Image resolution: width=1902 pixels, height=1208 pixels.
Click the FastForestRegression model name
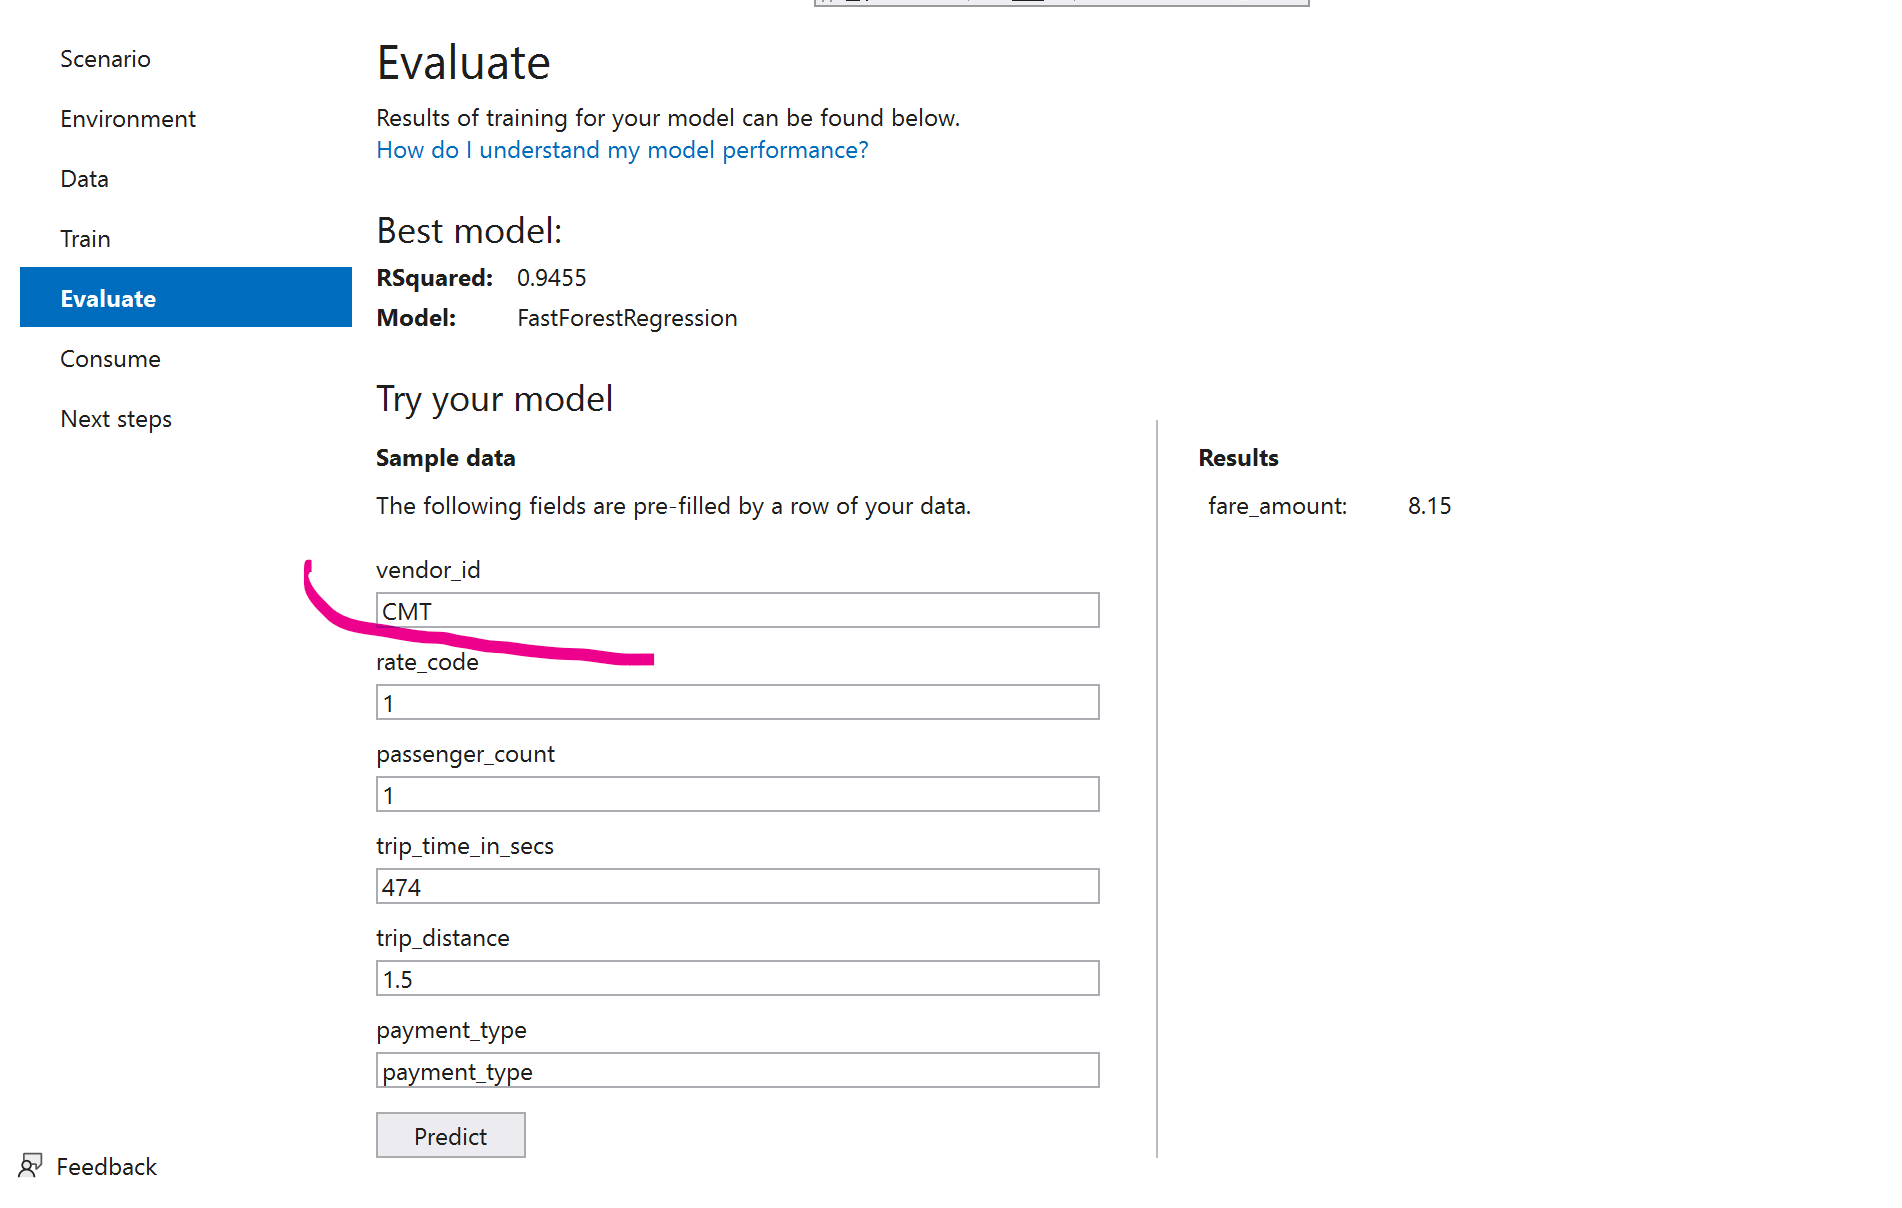[627, 318]
